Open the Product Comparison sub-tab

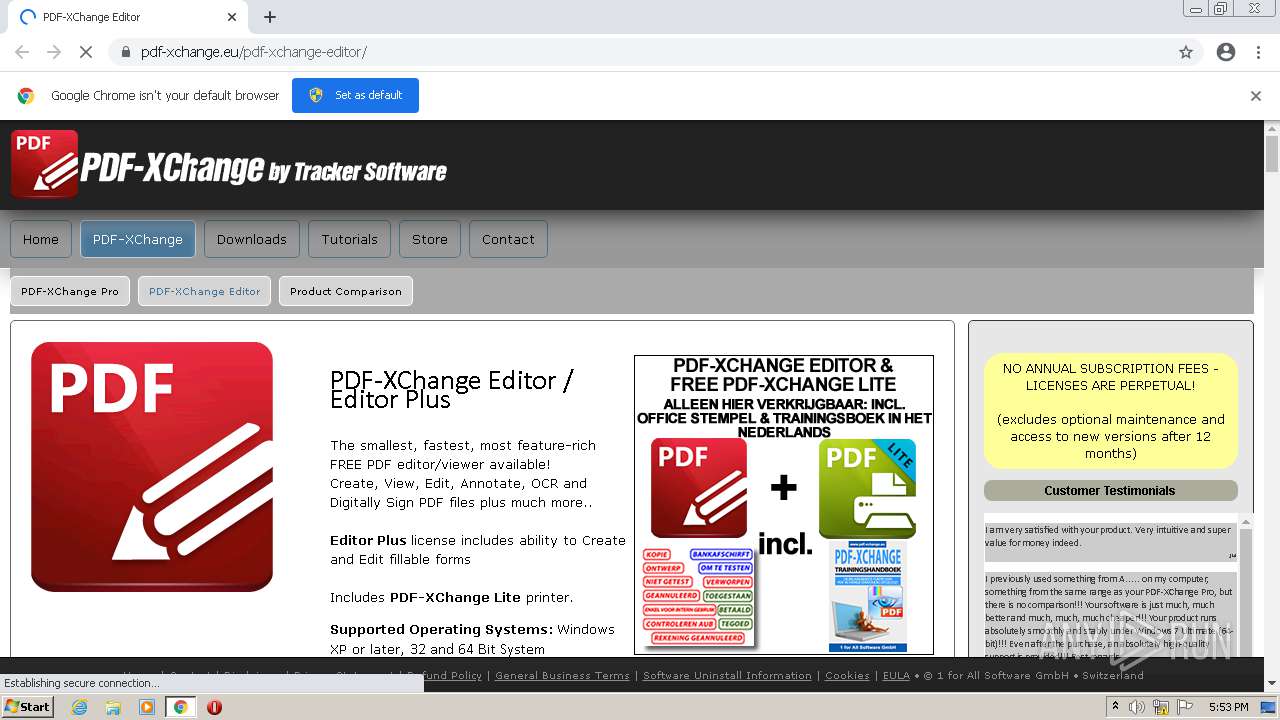click(346, 291)
